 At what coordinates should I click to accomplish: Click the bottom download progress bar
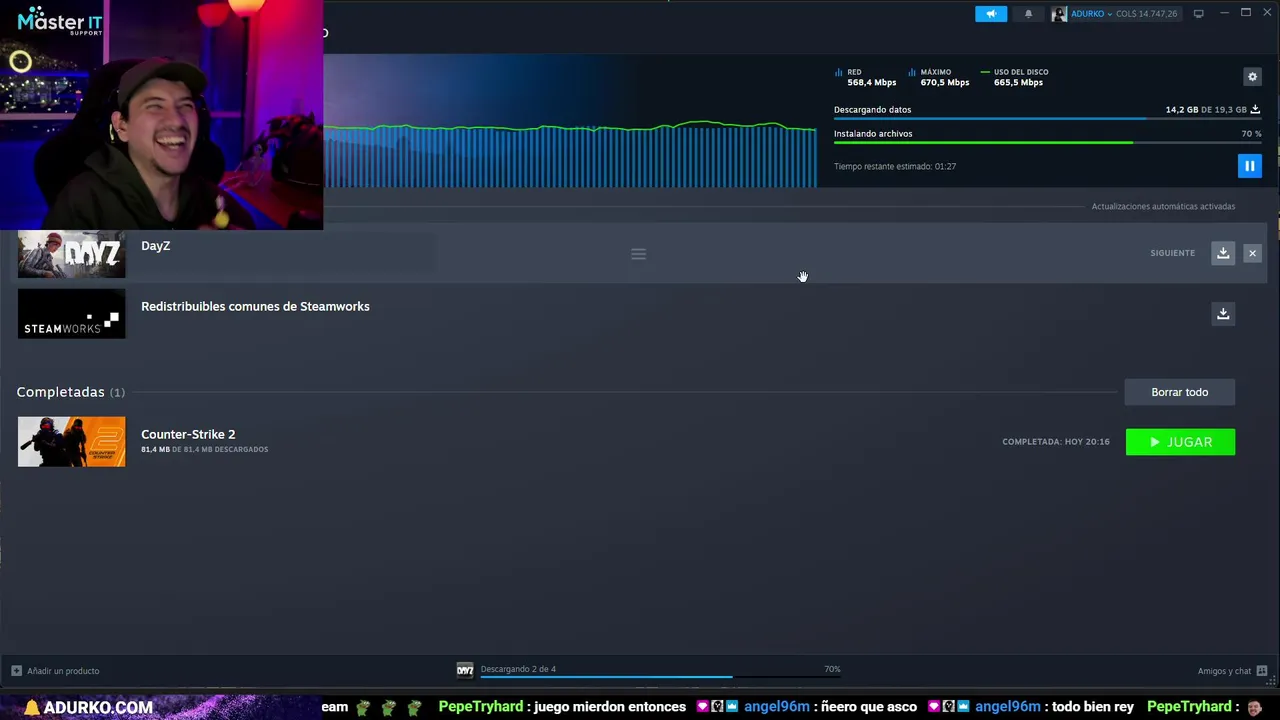pyautogui.click(x=660, y=677)
